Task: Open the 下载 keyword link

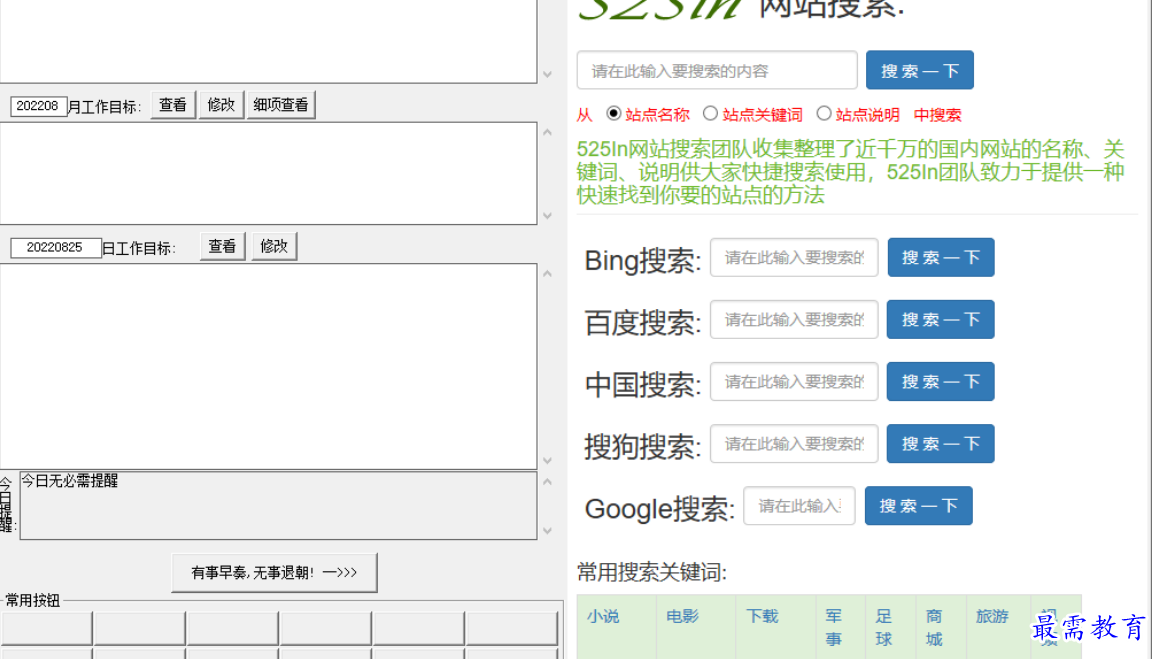Action: pos(762,616)
